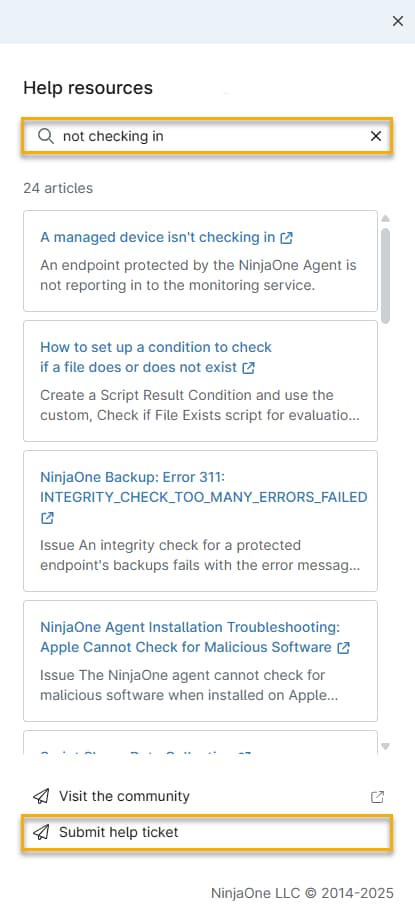Open NinjaOne Backup Error 311 article

click(x=203, y=487)
